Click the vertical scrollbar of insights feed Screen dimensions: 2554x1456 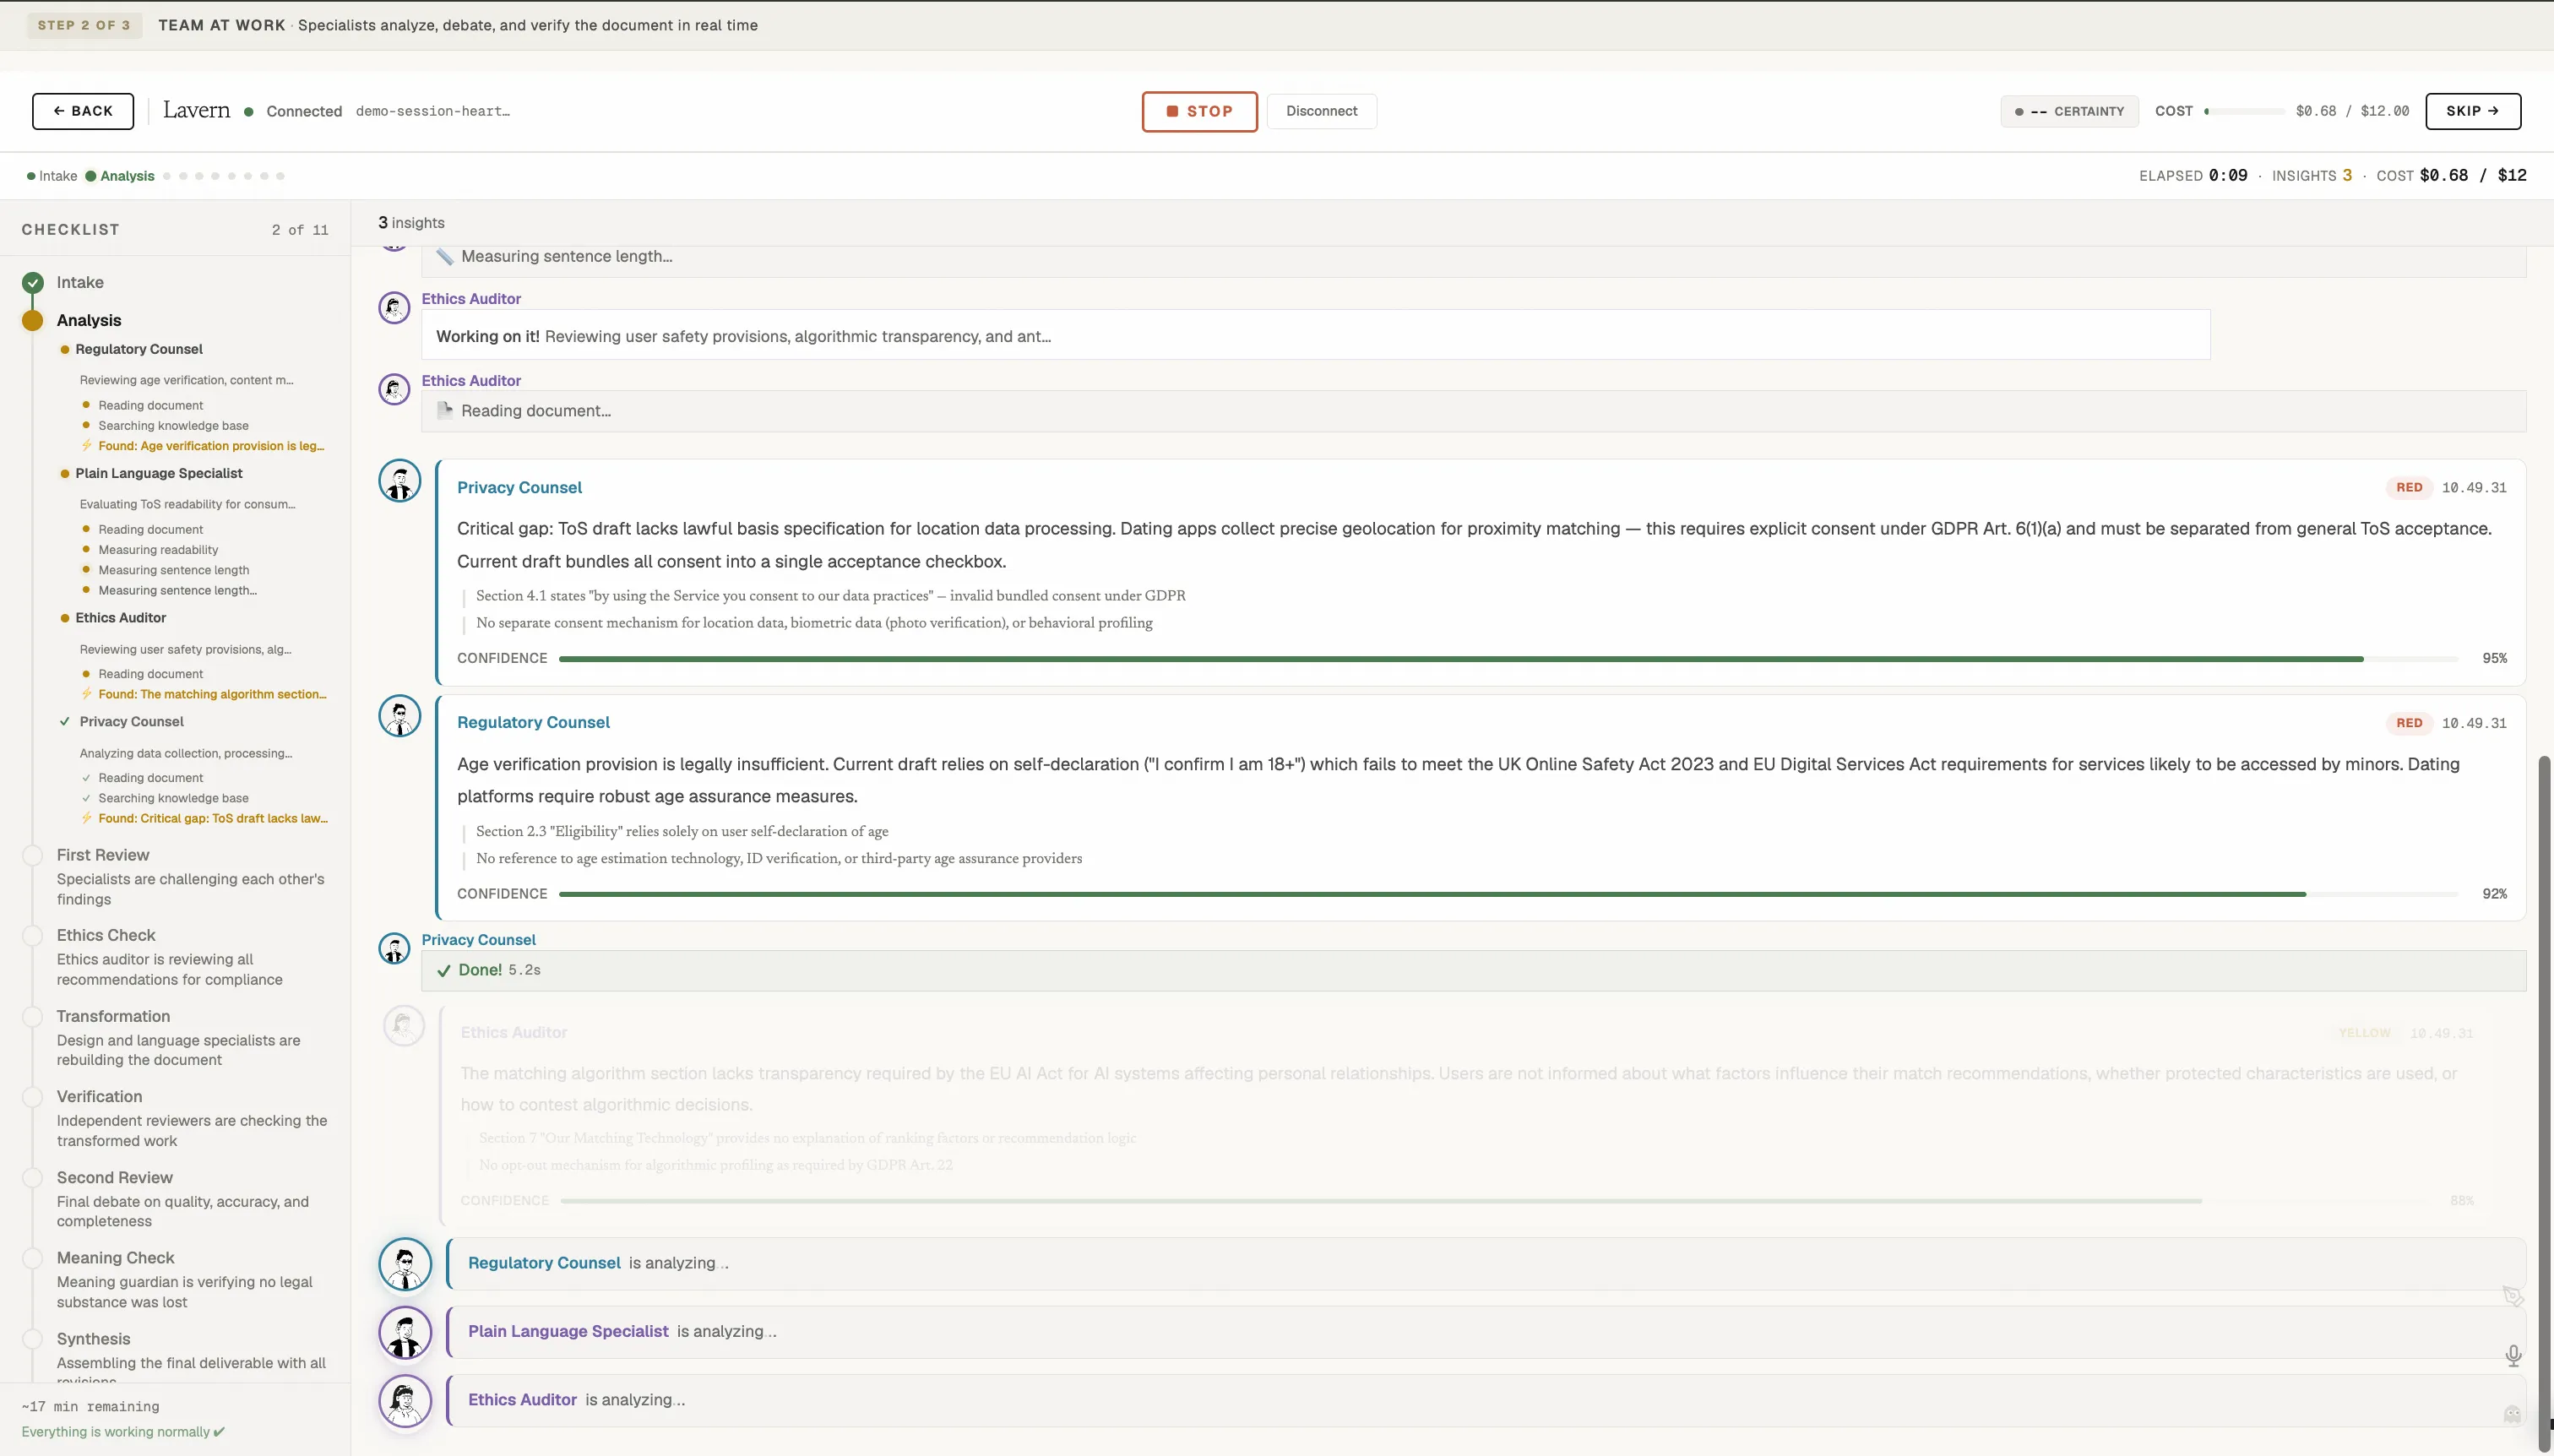2544,1100
